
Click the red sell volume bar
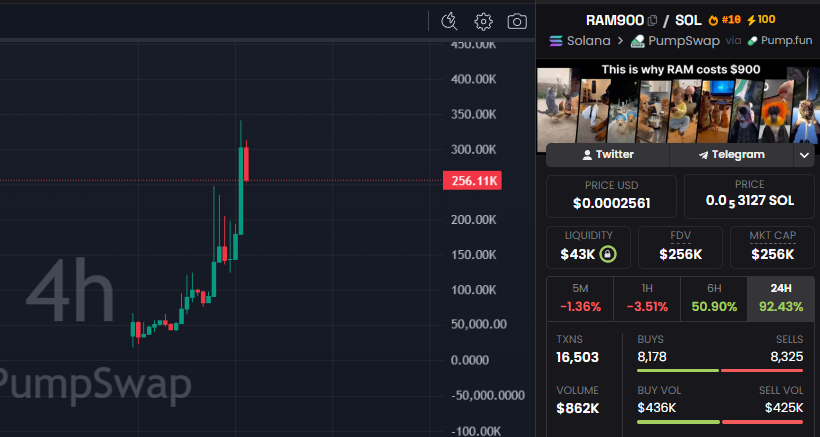(762, 422)
